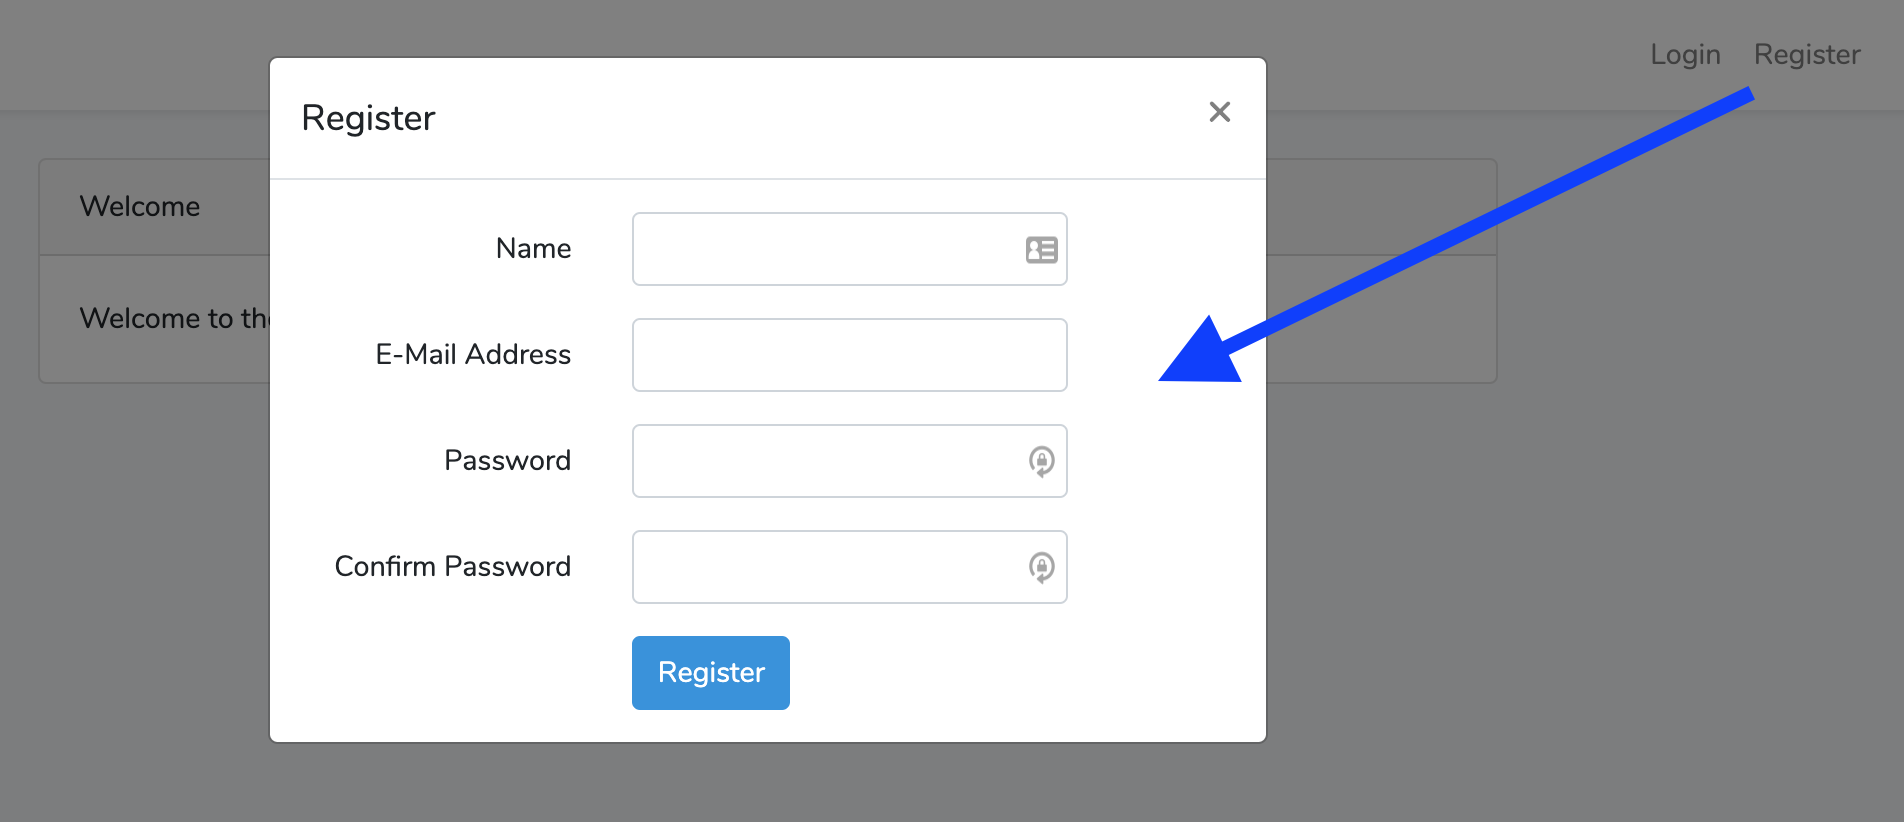Click the Welcome card header behind the dialog

point(140,207)
